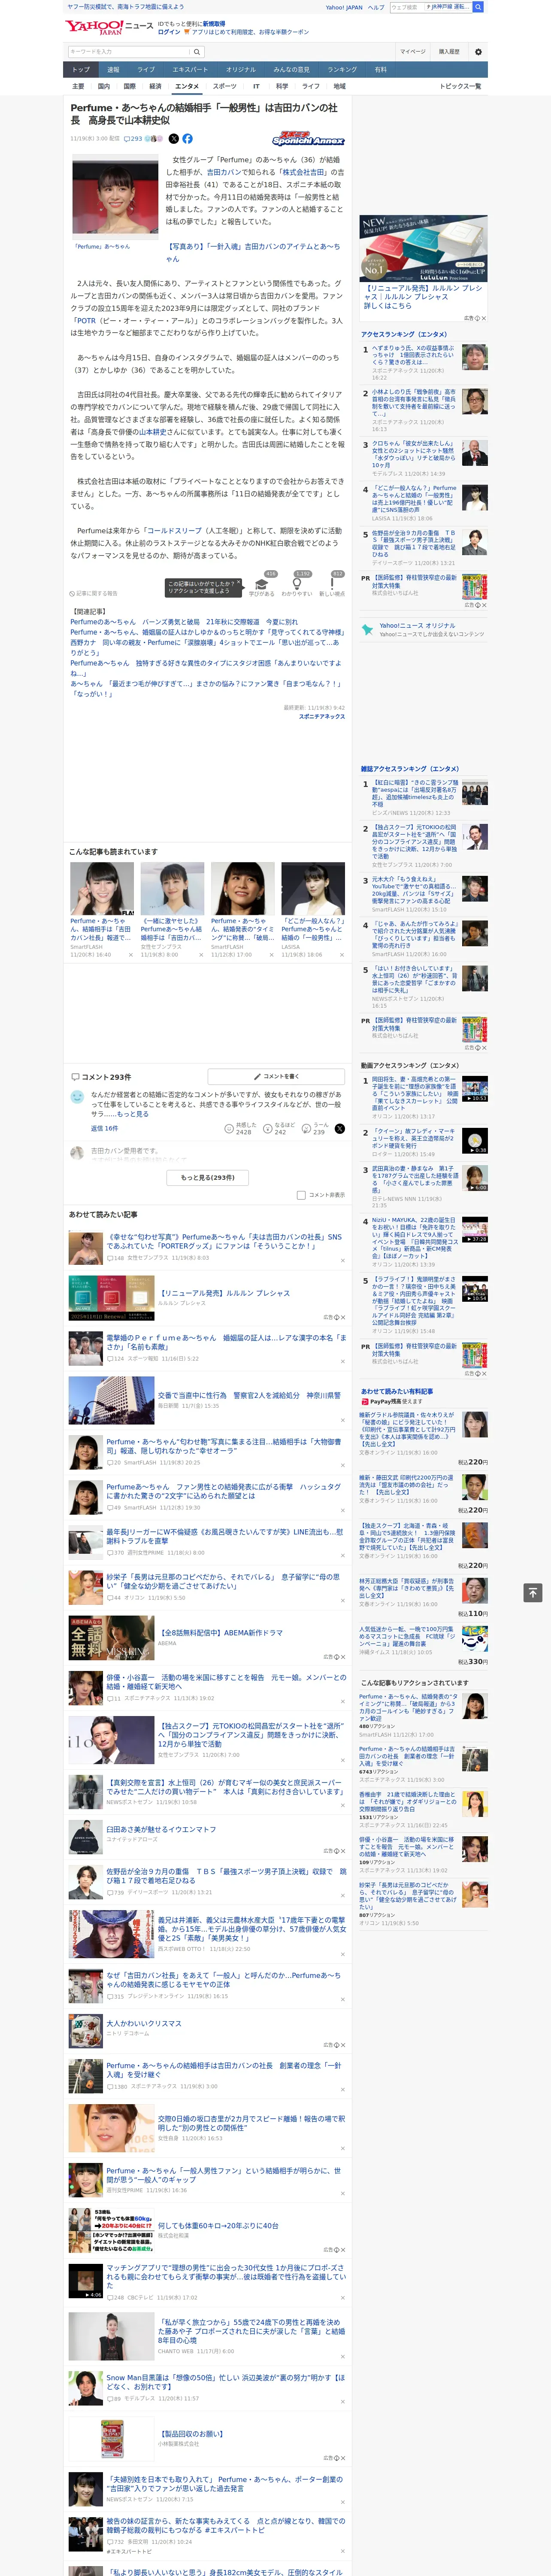Open スポニチアネックス source link below article
Image resolution: width=551 pixels, height=2576 pixels.
coord(321,716)
